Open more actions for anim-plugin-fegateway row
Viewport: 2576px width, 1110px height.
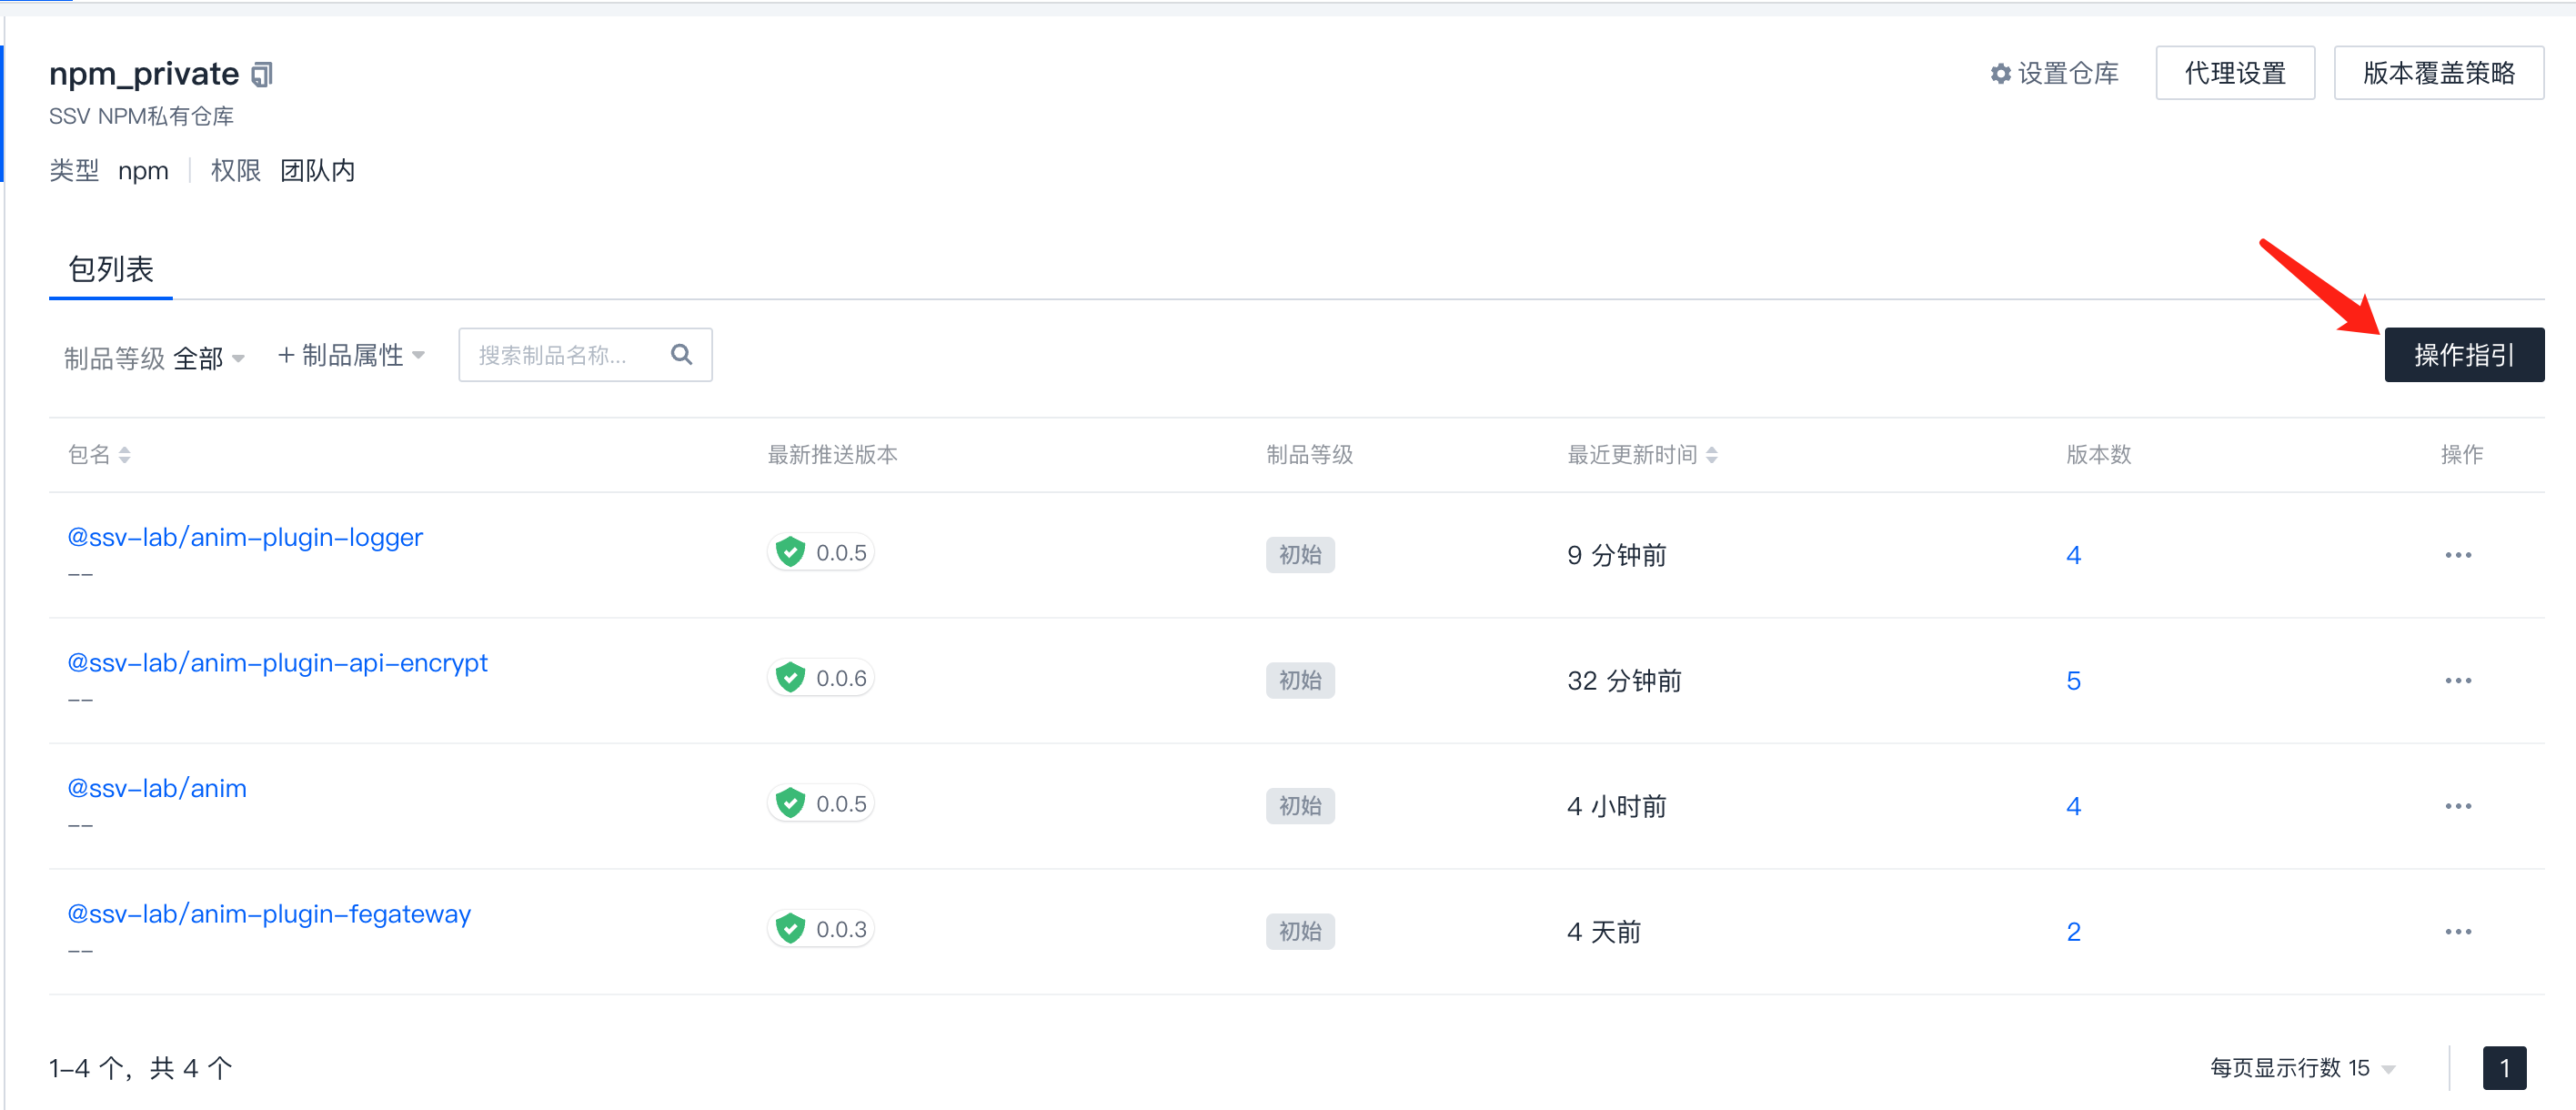click(2457, 932)
